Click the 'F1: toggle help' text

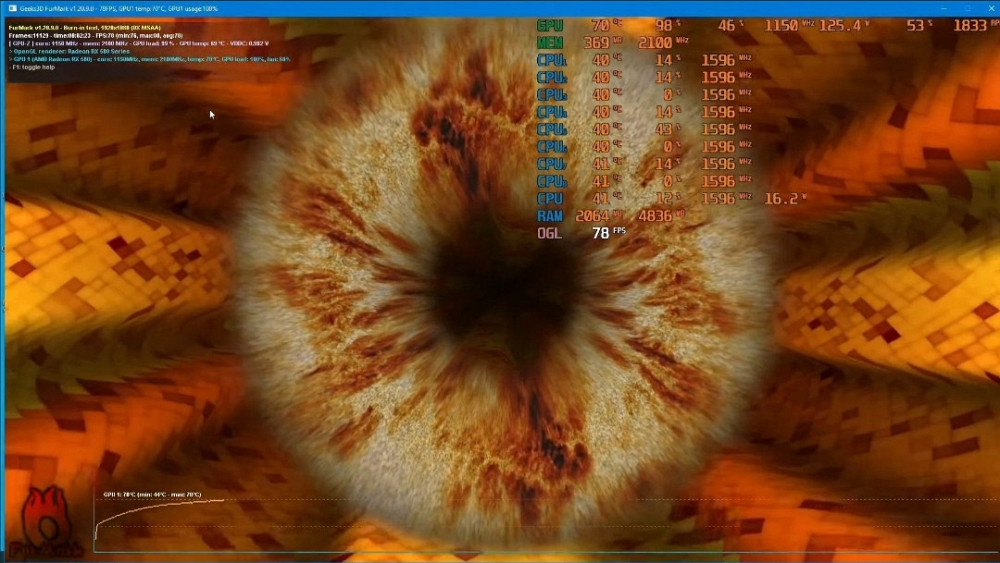pyautogui.click(x=34, y=66)
